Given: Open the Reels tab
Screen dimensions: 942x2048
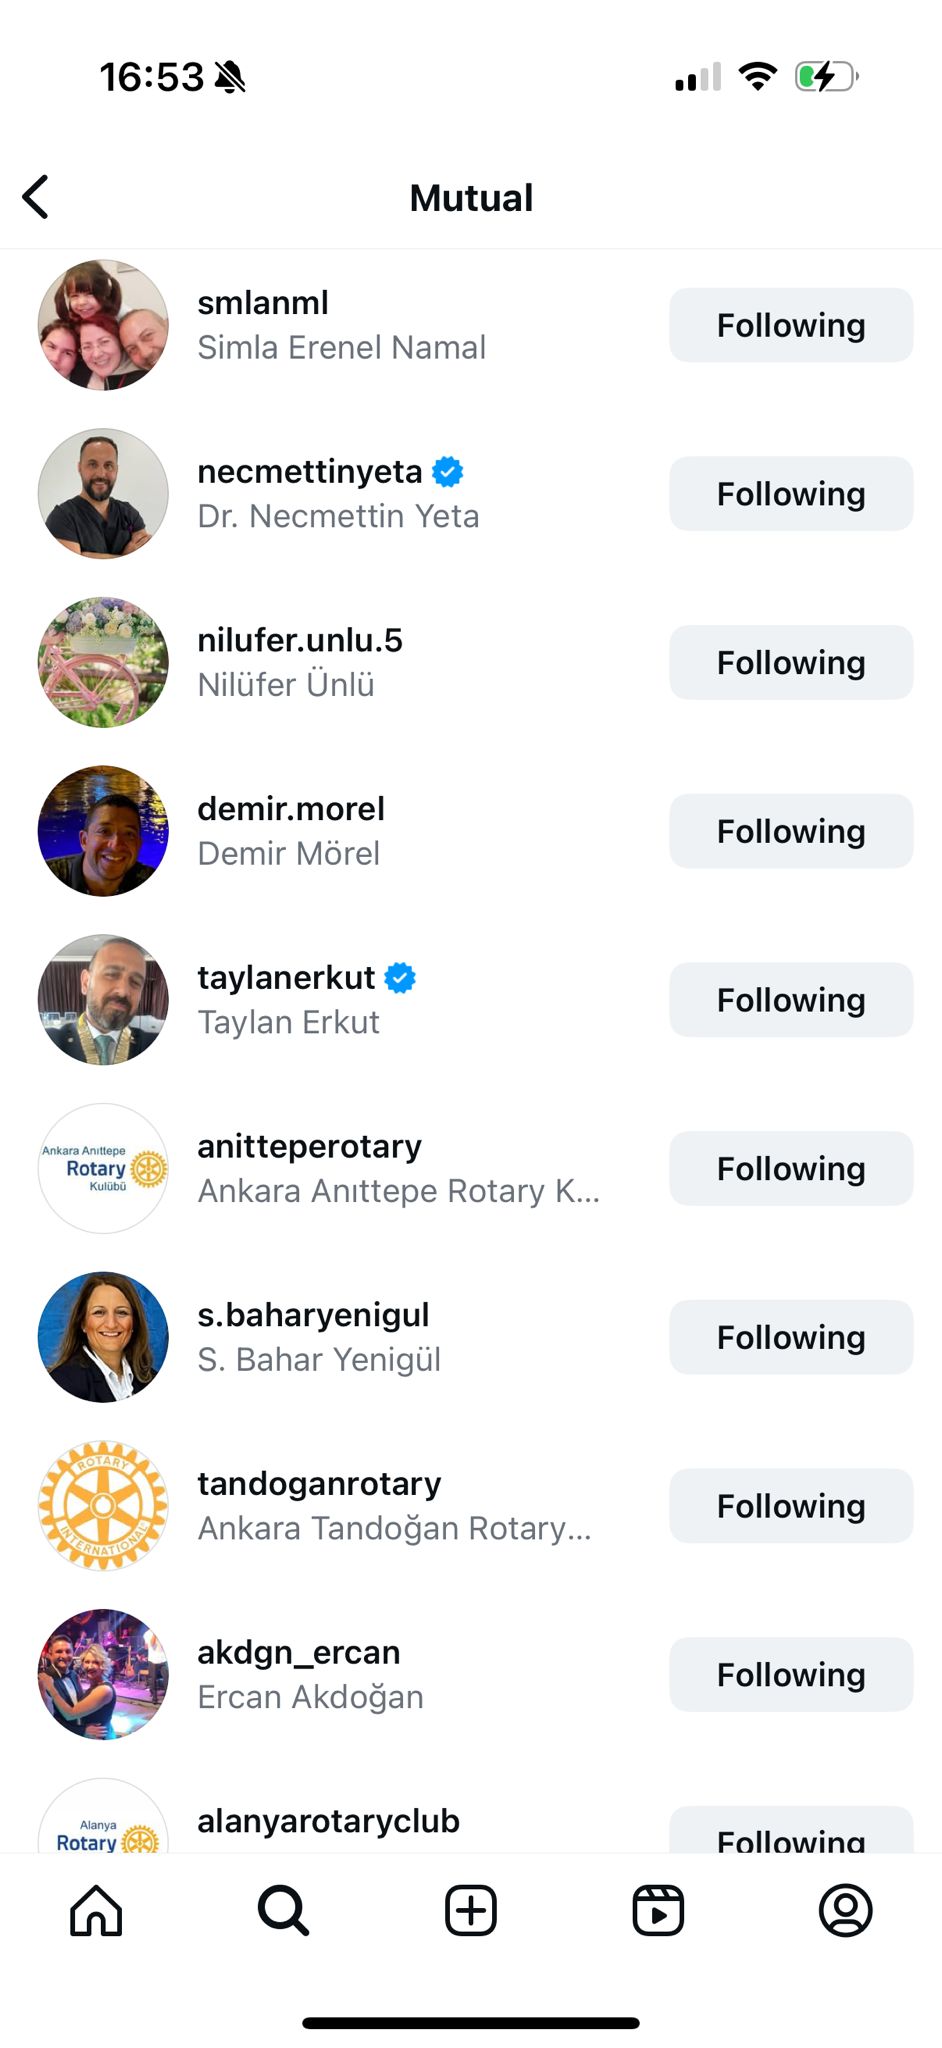Looking at the screenshot, I should pyautogui.click(x=658, y=1911).
